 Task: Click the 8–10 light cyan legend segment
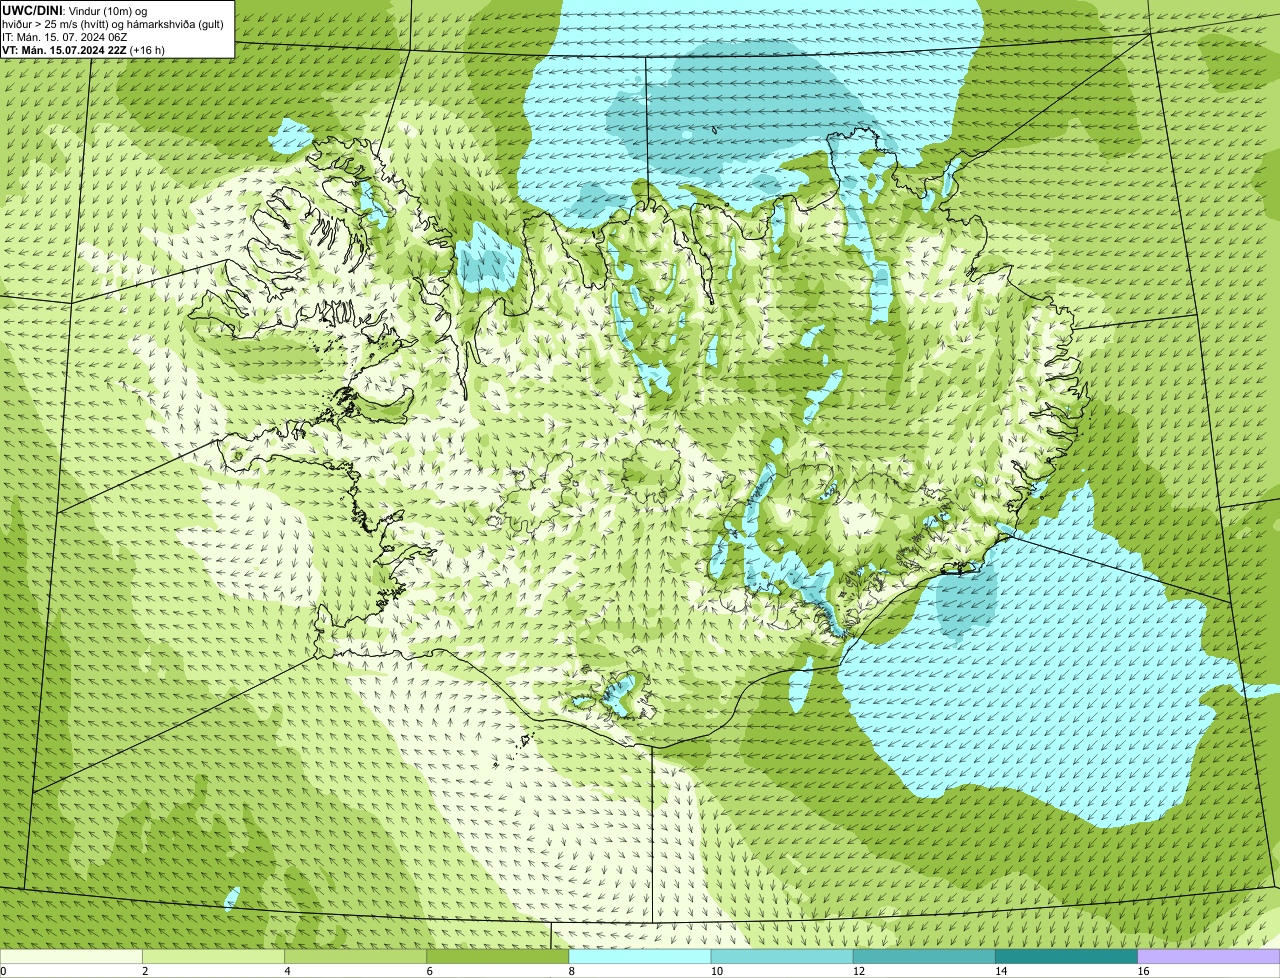pyautogui.click(x=640, y=956)
